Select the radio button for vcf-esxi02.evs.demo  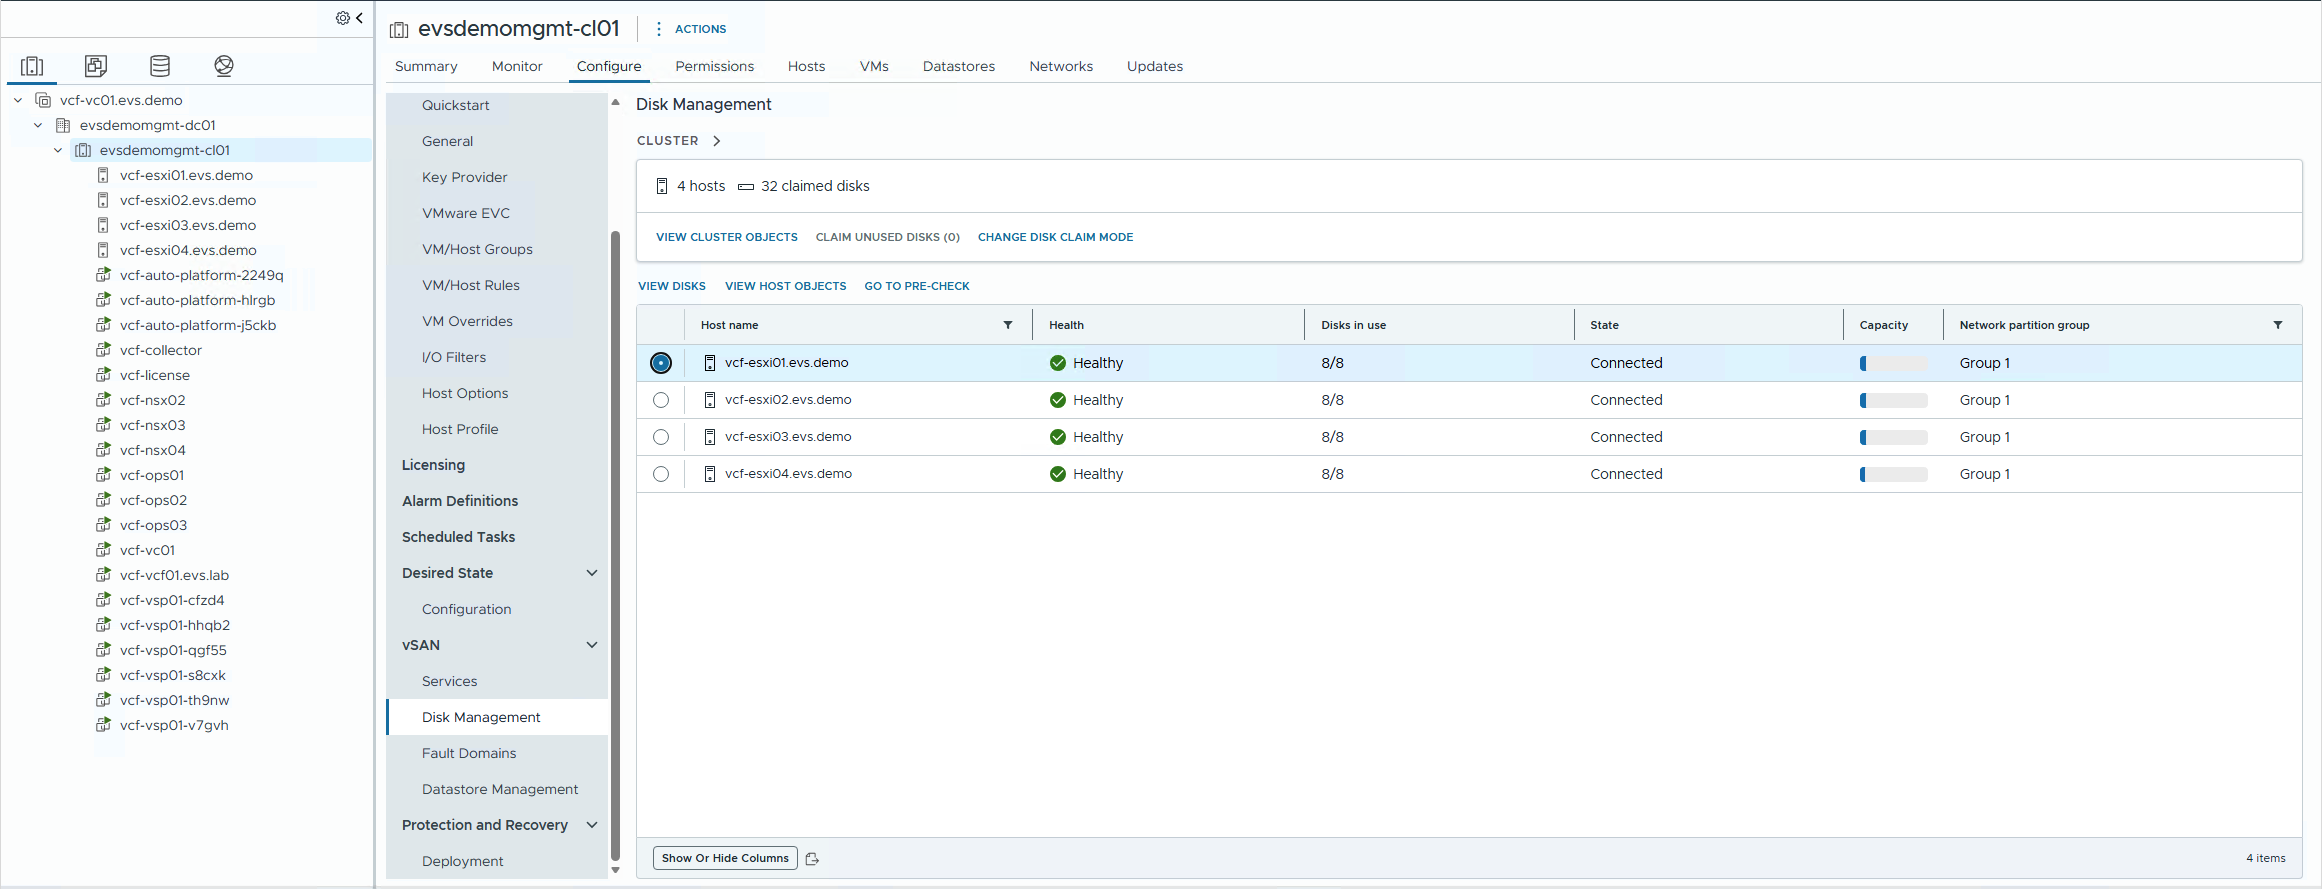click(661, 400)
